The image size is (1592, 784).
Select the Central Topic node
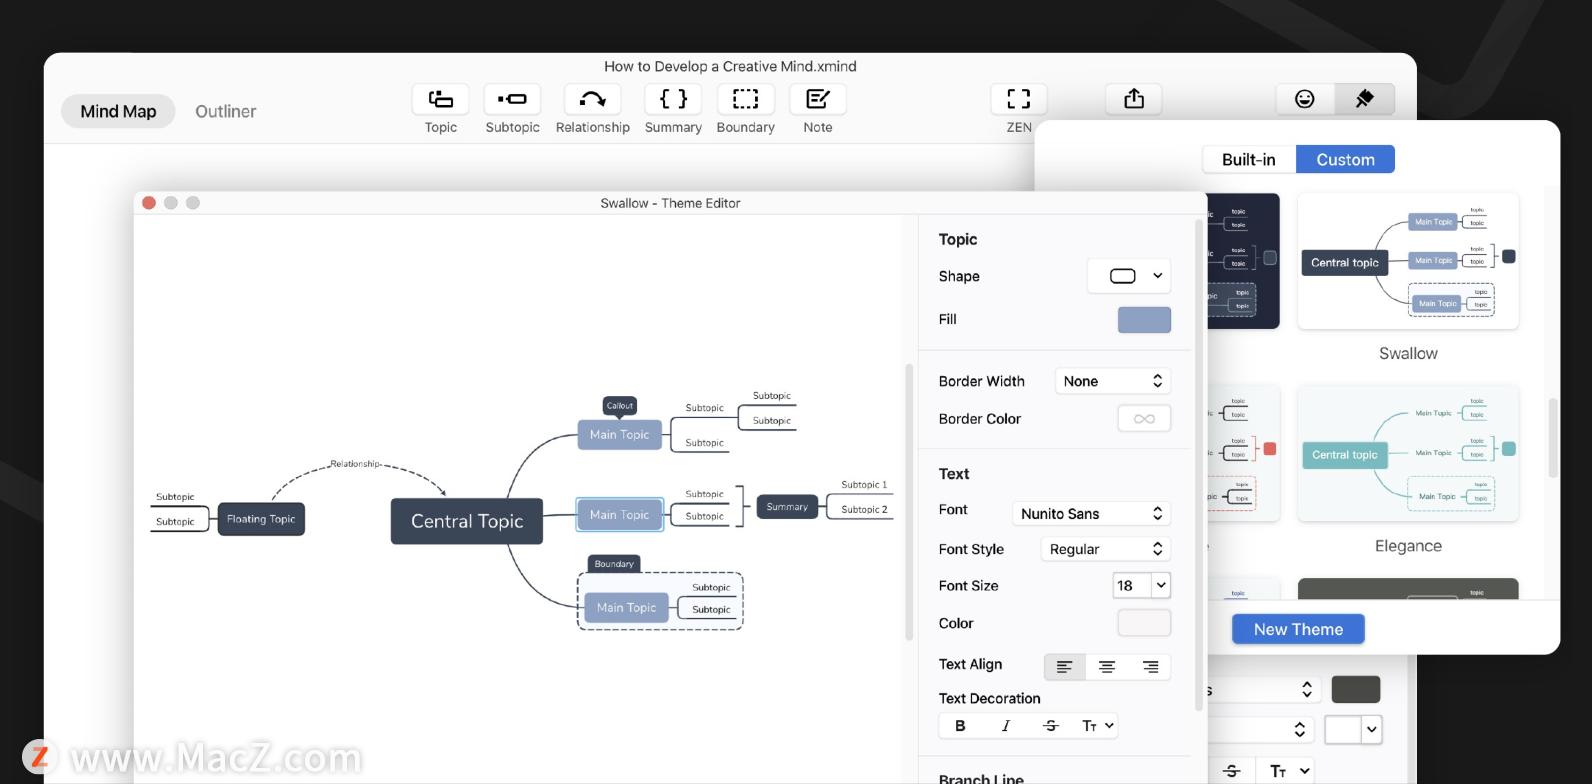467,521
